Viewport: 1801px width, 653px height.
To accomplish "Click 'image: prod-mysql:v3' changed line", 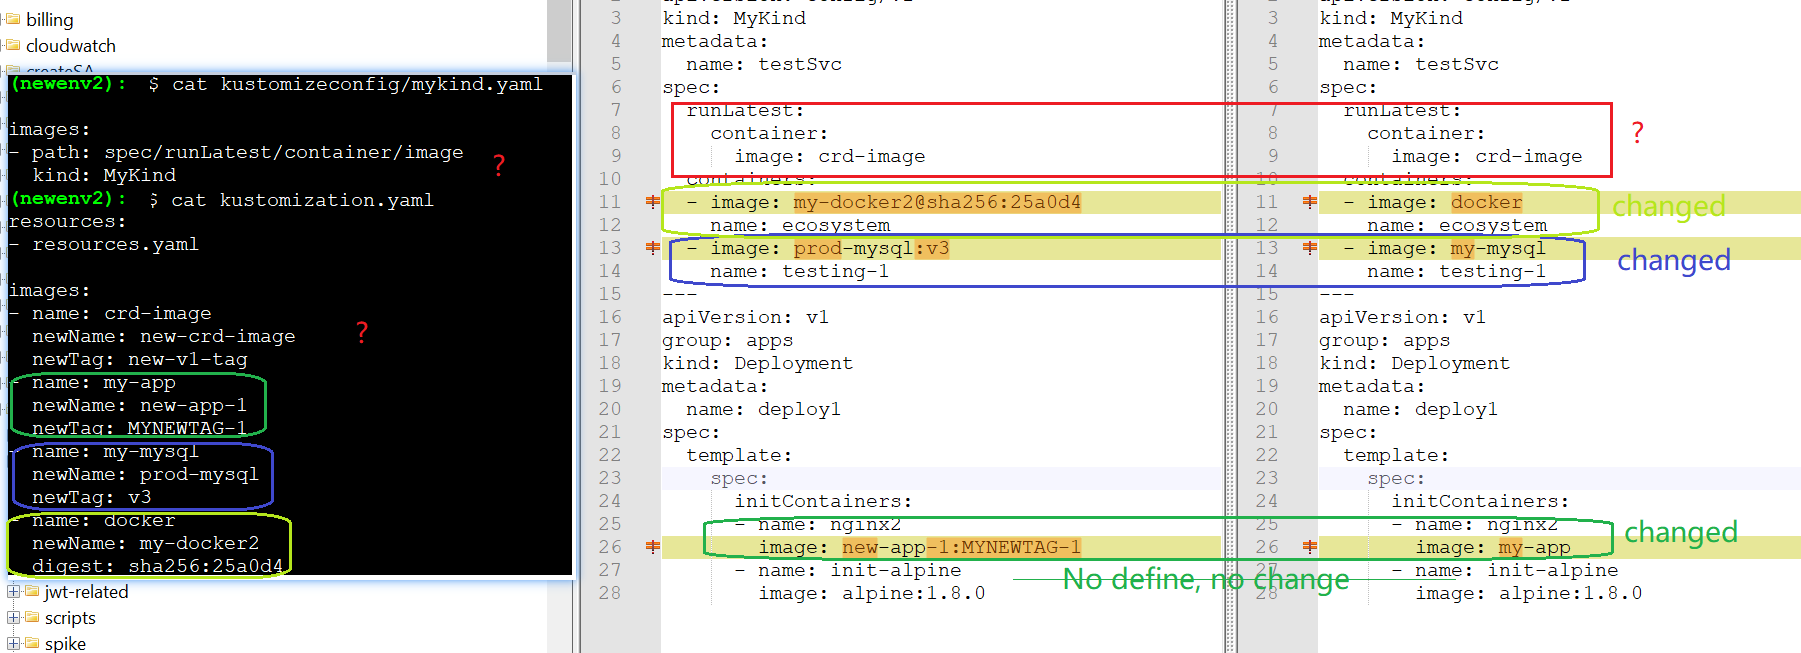I will tap(830, 248).
